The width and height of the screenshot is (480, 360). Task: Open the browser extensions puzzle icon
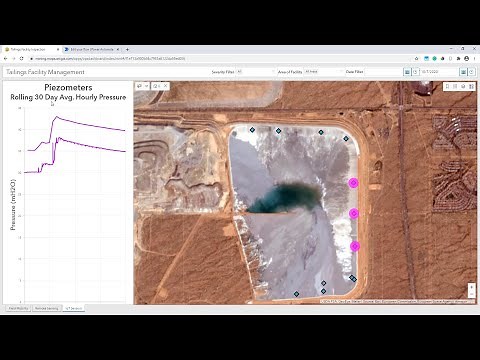[x=459, y=58]
